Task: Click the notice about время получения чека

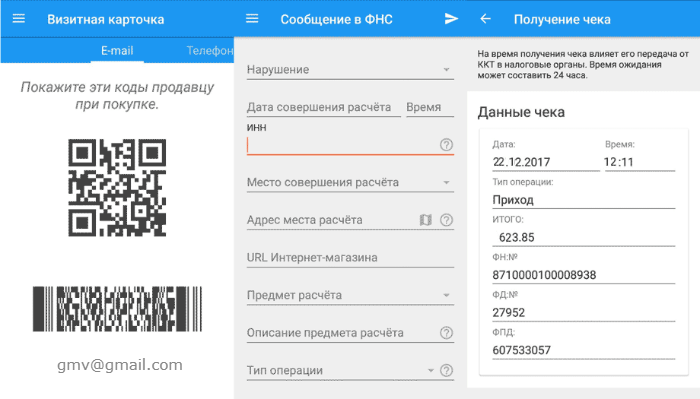Action: pyautogui.click(x=583, y=65)
